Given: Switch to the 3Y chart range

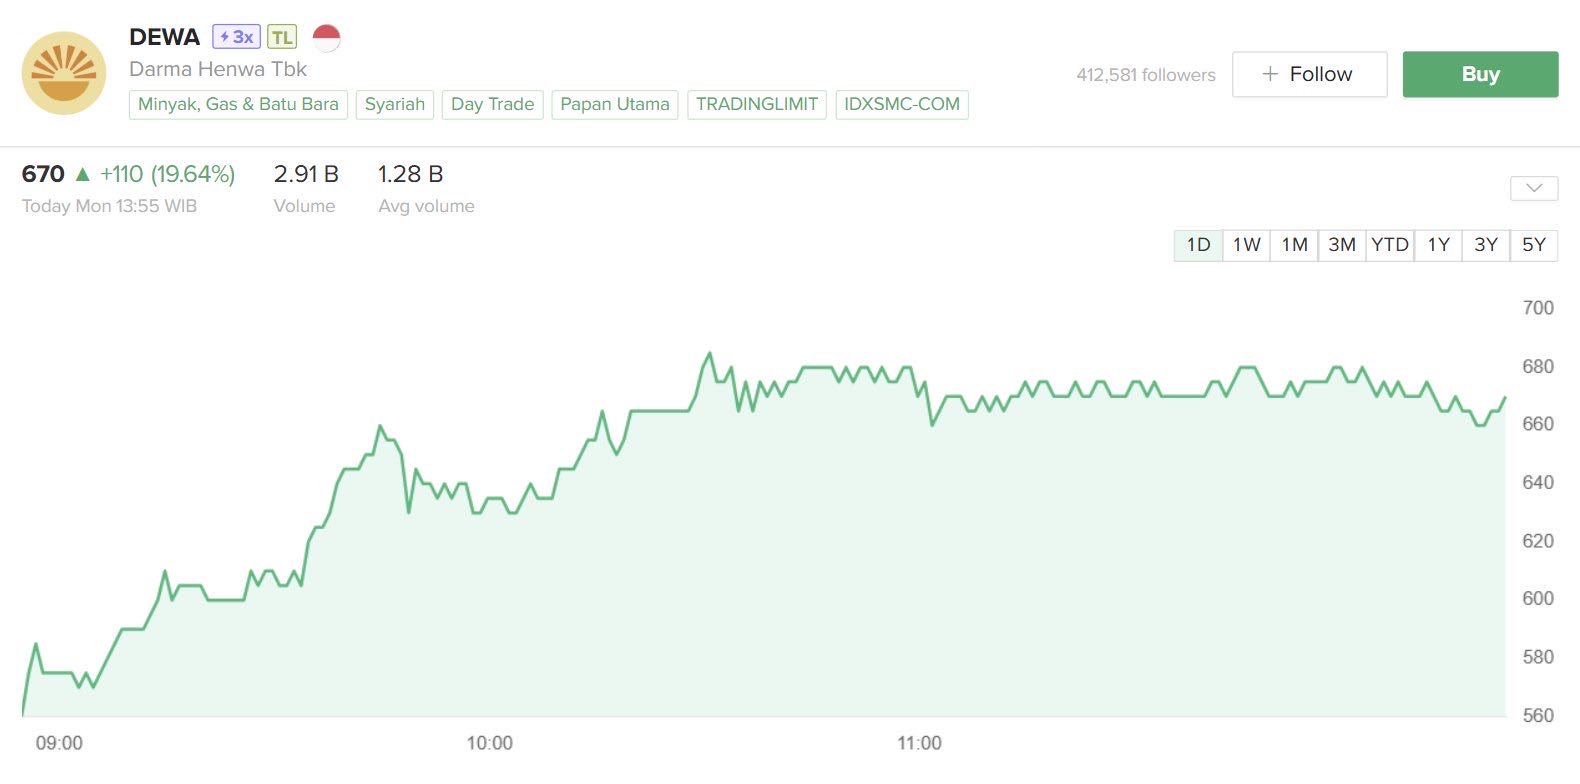Looking at the screenshot, I should [x=1486, y=245].
